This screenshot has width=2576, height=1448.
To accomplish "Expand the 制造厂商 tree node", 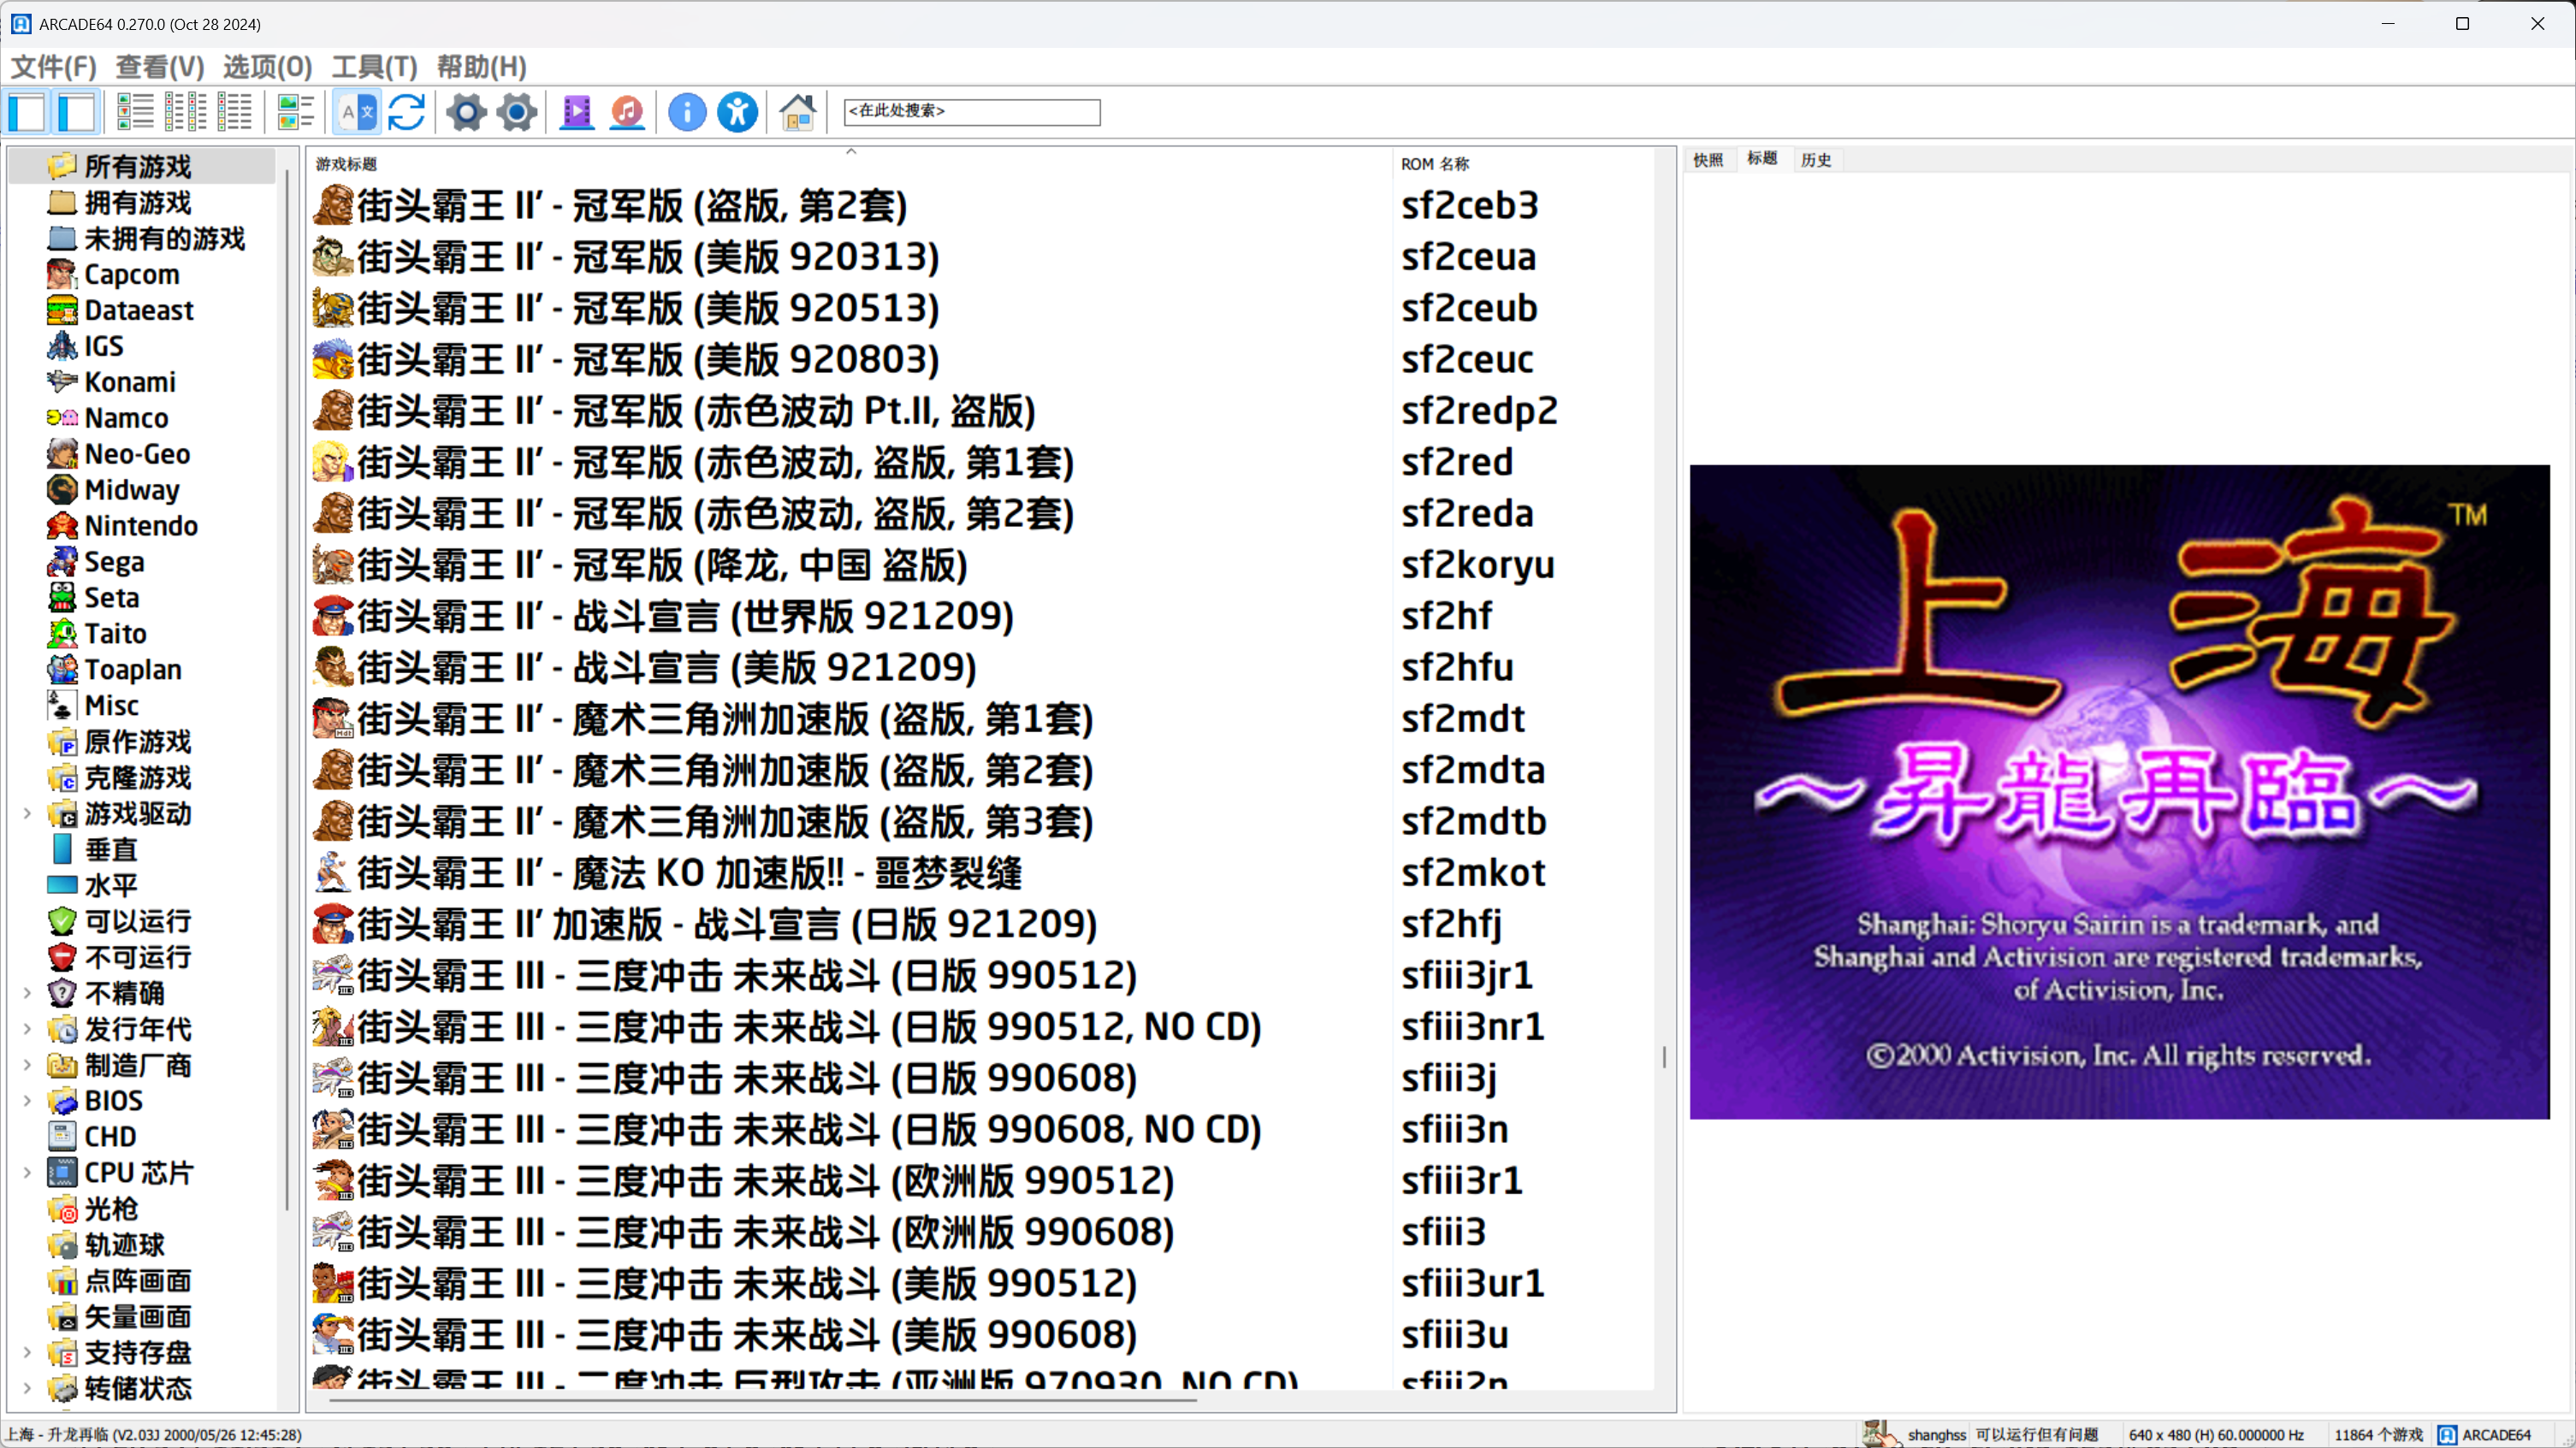I will (x=27, y=1065).
